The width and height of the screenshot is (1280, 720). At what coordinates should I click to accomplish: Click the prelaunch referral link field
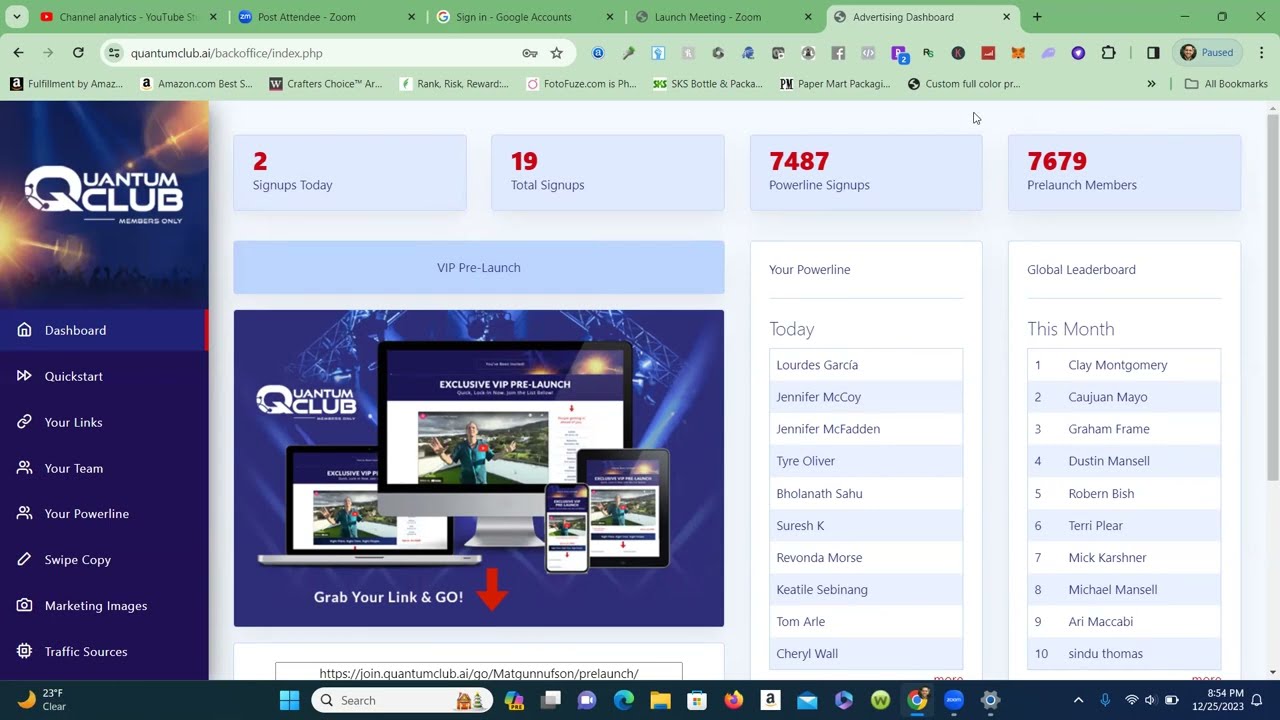point(479,673)
